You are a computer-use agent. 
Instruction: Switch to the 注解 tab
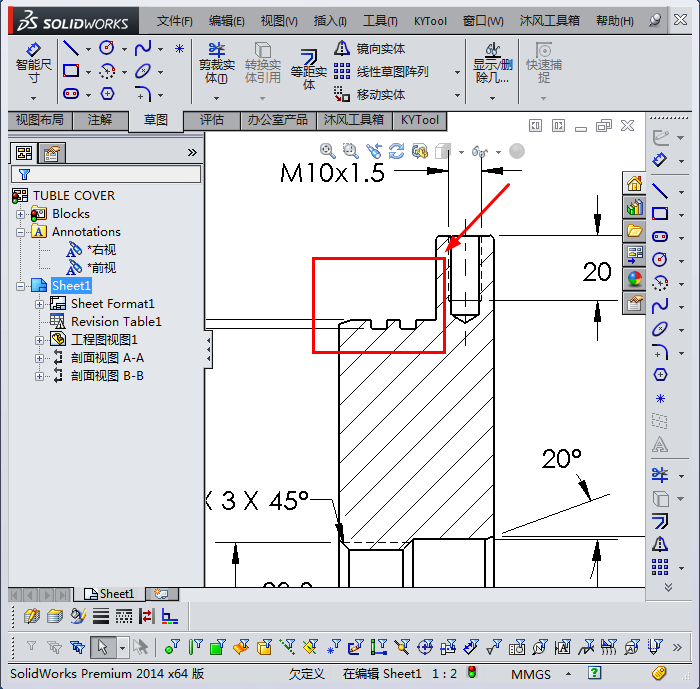(100, 120)
